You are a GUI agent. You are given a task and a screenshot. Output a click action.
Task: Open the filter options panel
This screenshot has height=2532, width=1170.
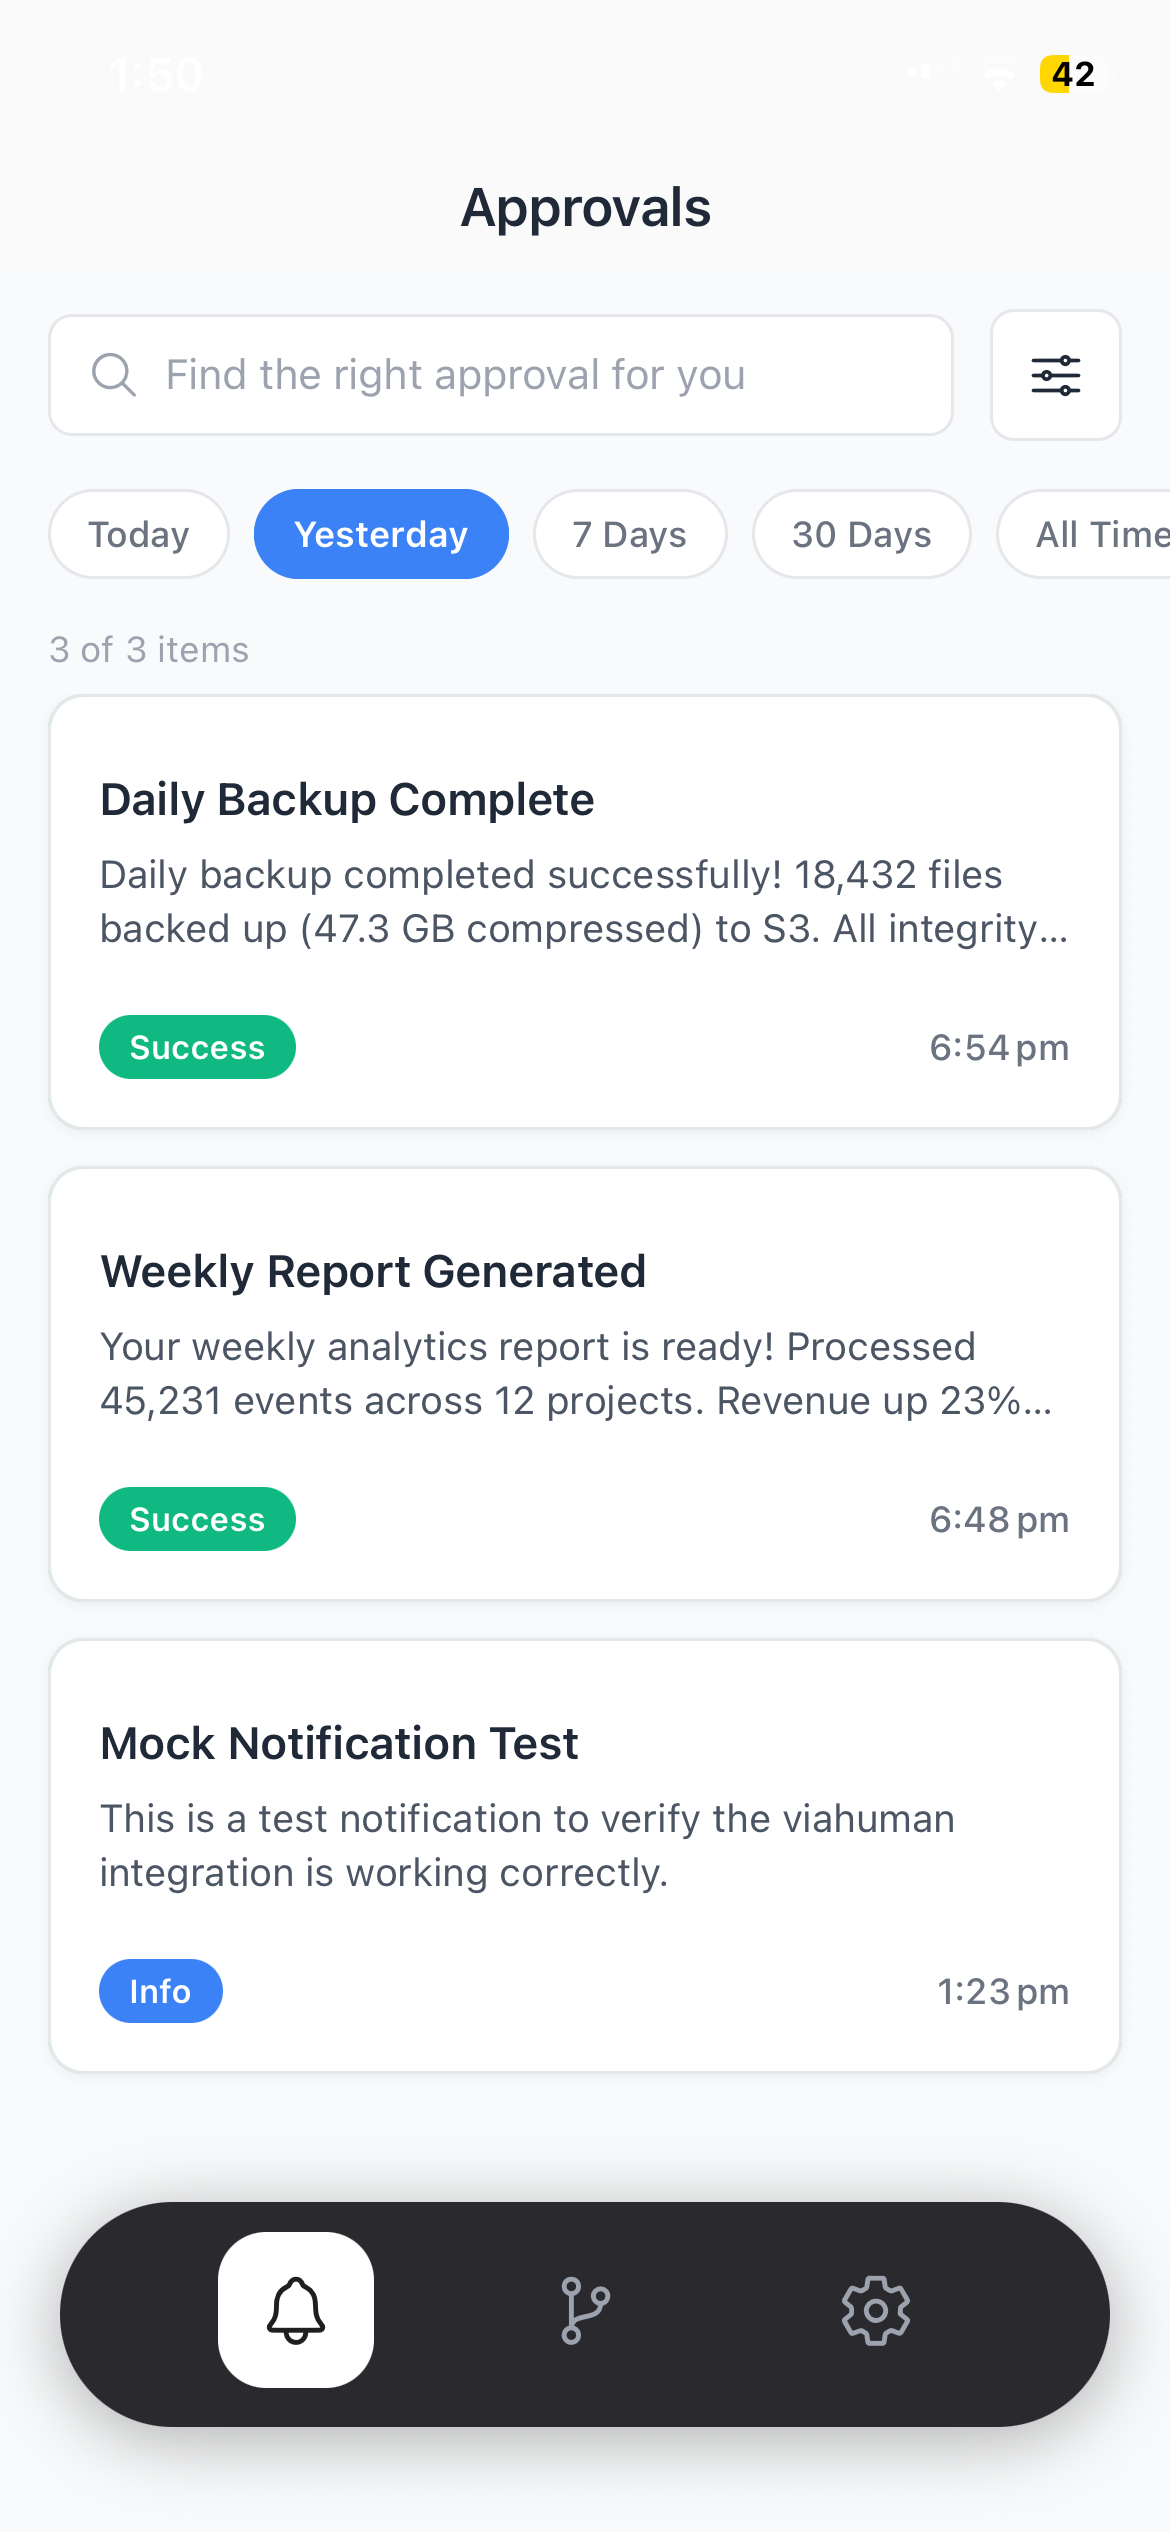coord(1056,375)
